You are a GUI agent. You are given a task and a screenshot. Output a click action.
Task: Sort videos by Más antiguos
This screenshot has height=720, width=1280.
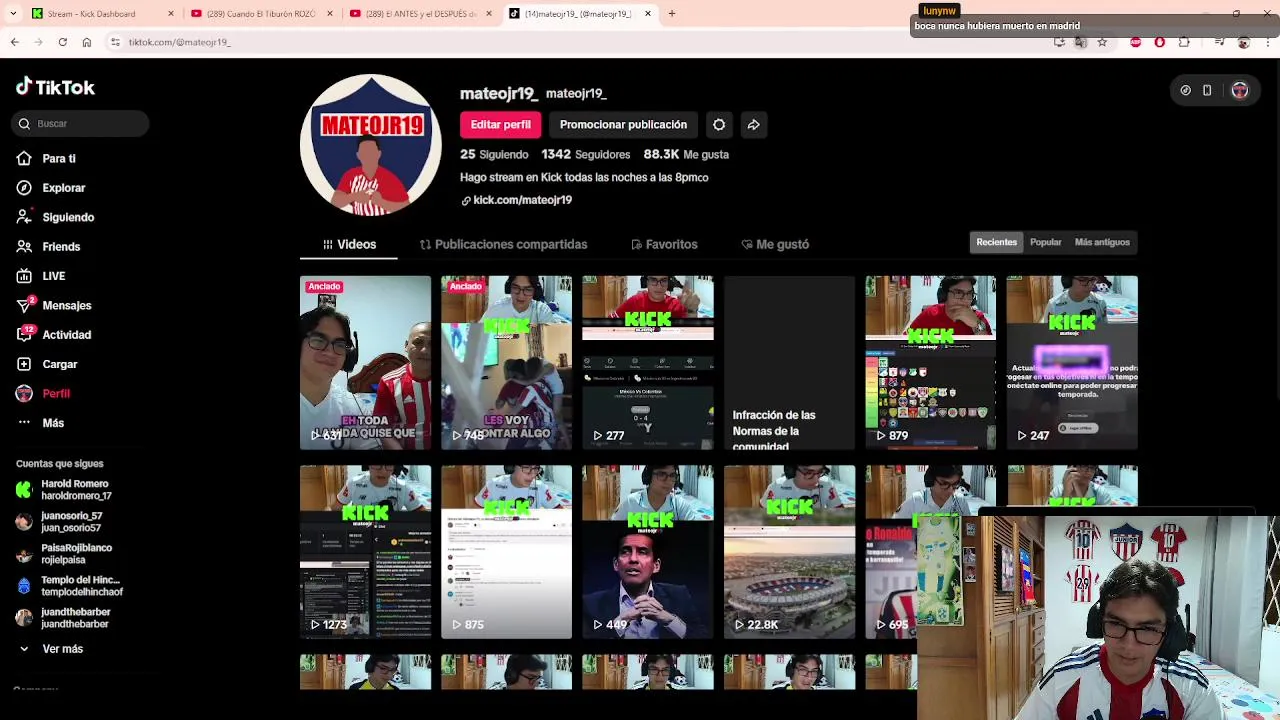click(1102, 242)
